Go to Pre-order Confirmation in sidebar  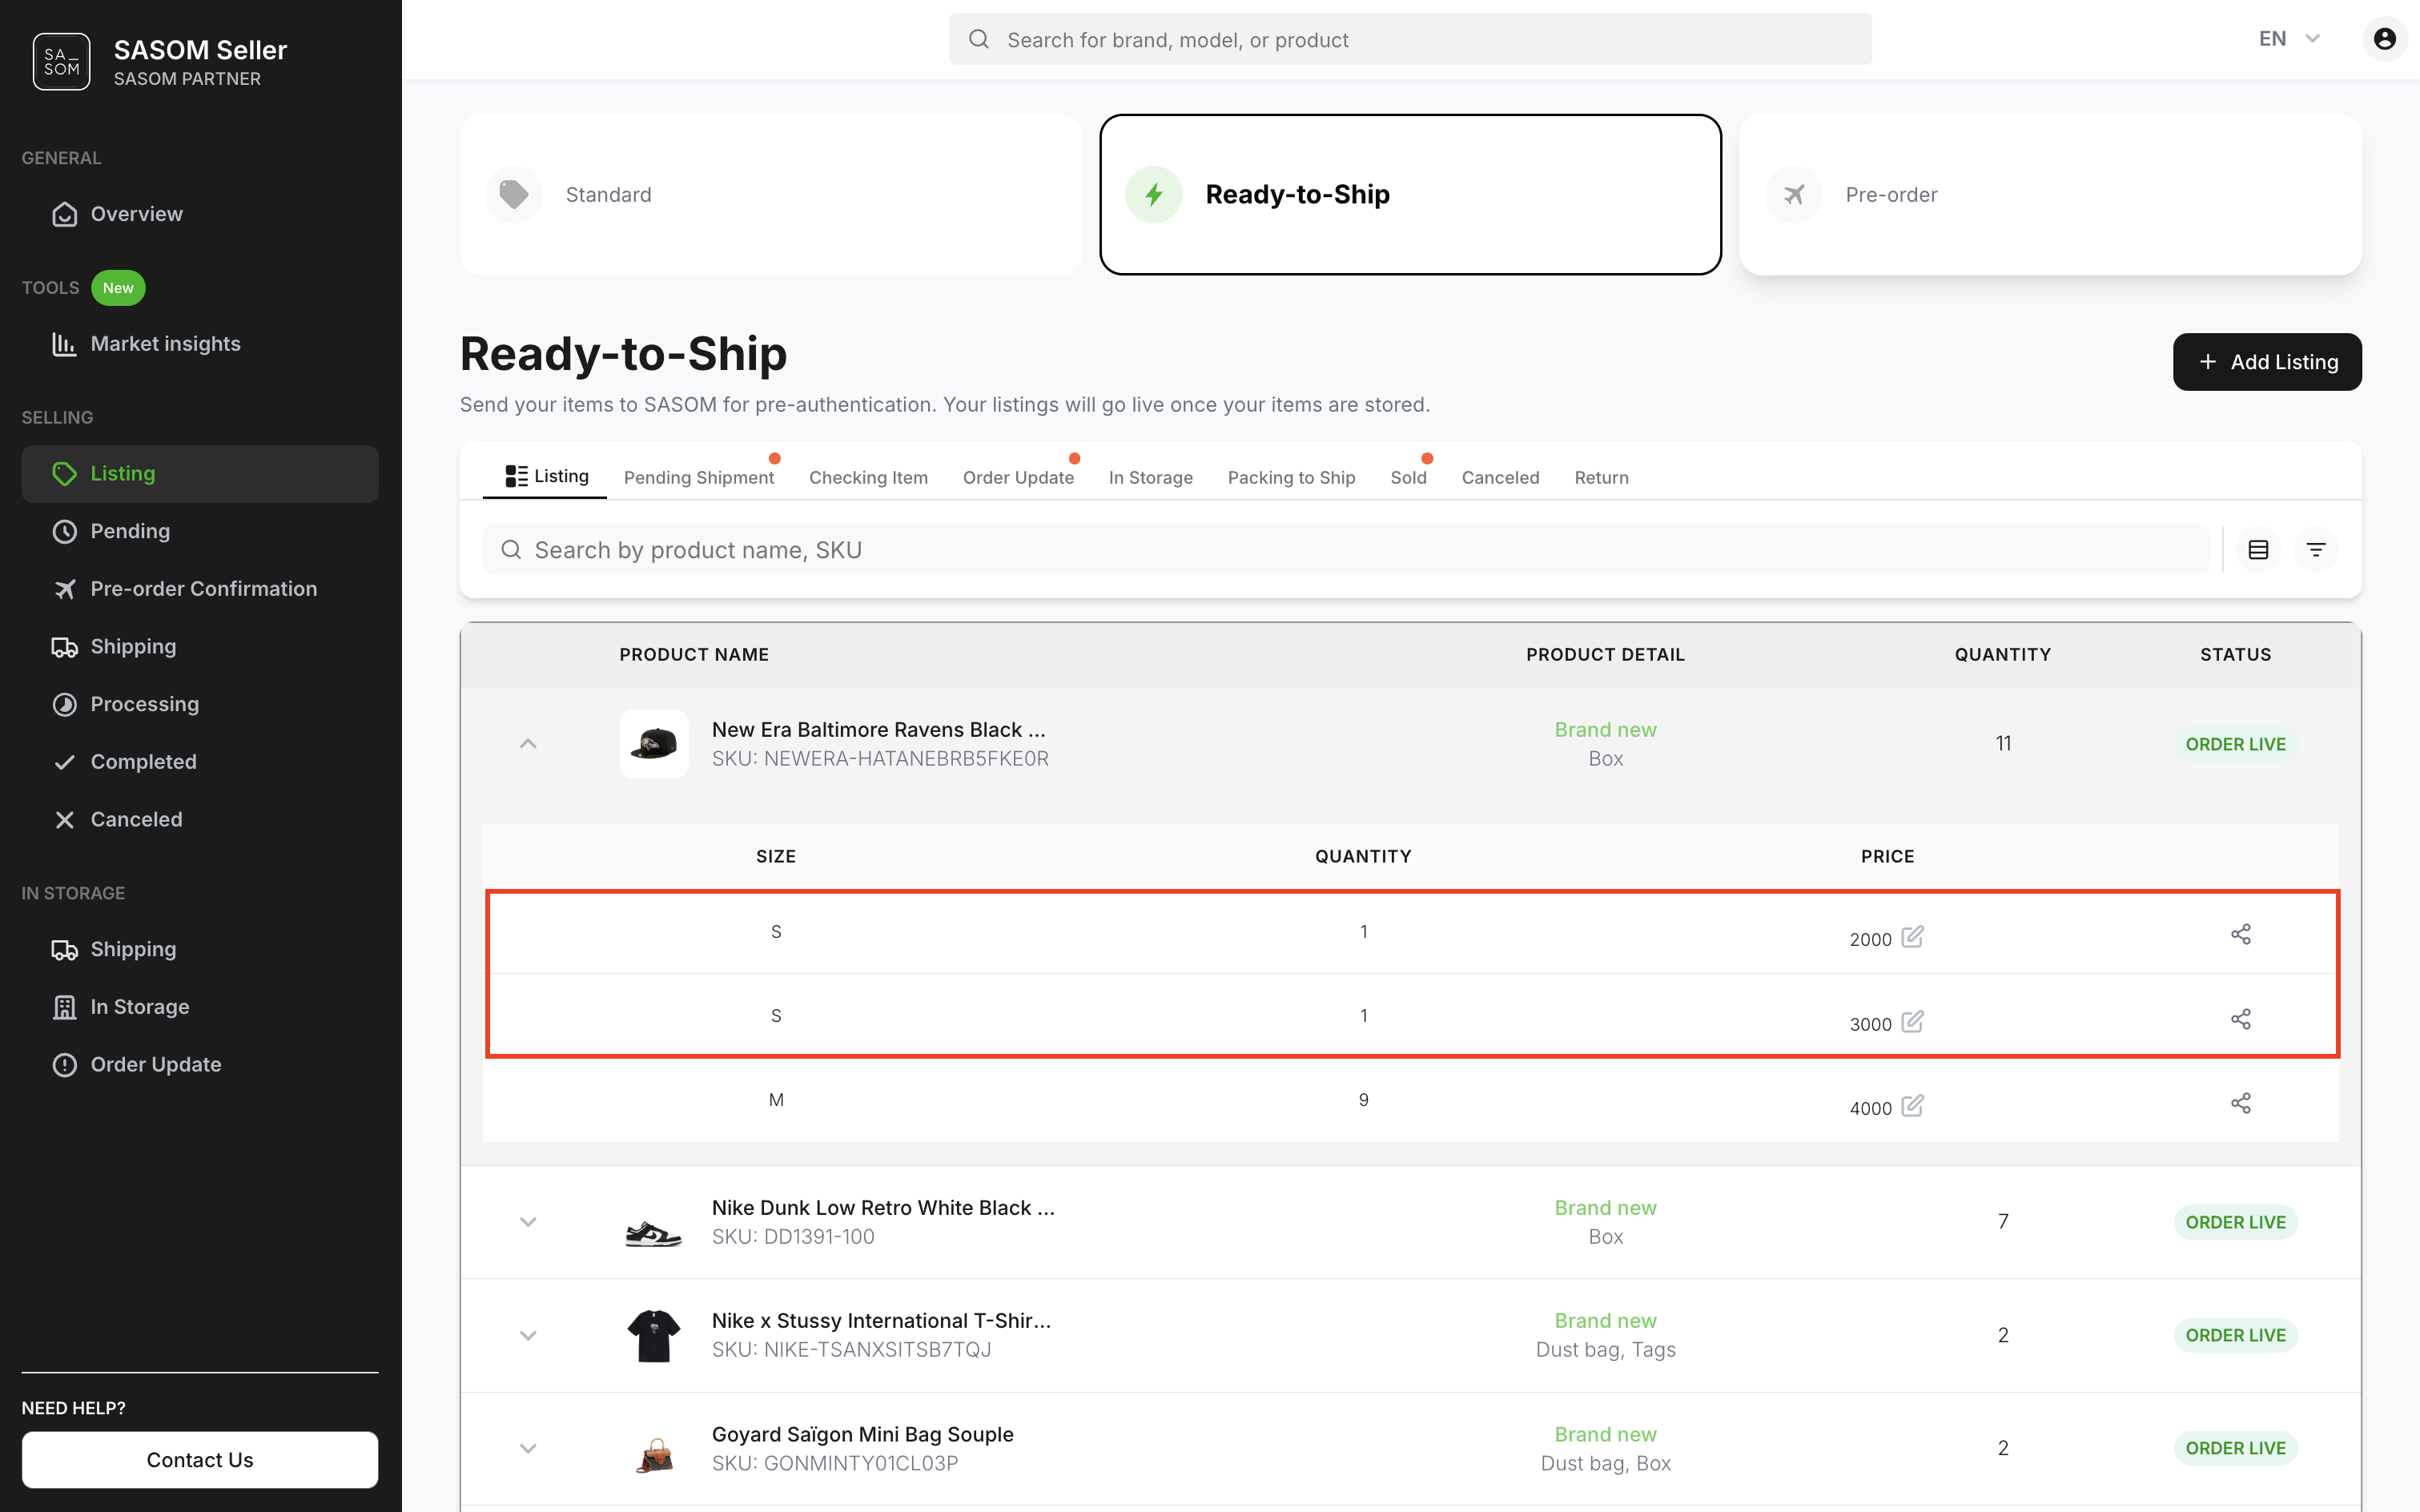(x=203, y=589)
